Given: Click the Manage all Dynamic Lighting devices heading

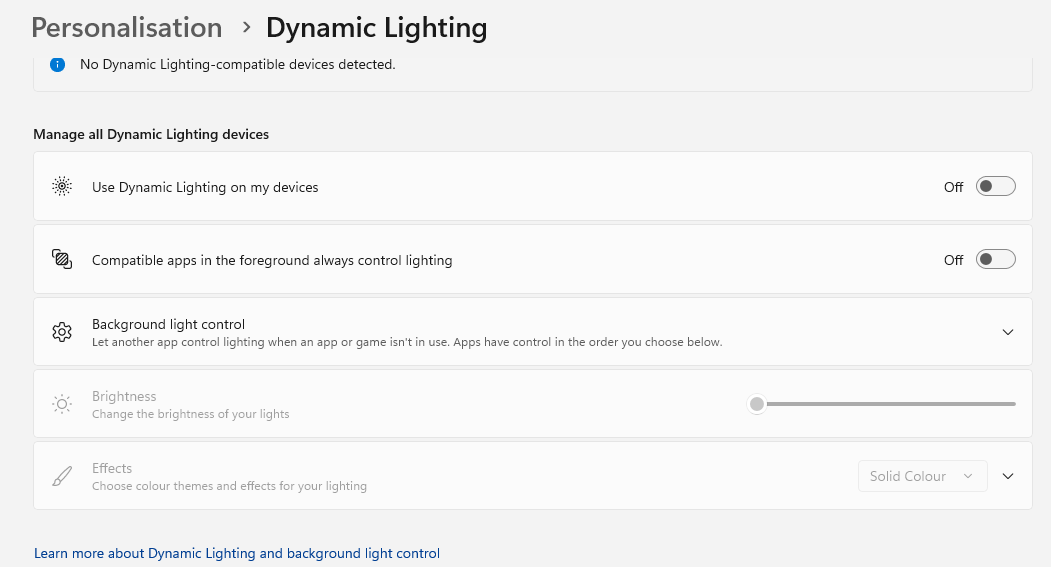Looking at the screenshot, I should [x=151, y=134].
